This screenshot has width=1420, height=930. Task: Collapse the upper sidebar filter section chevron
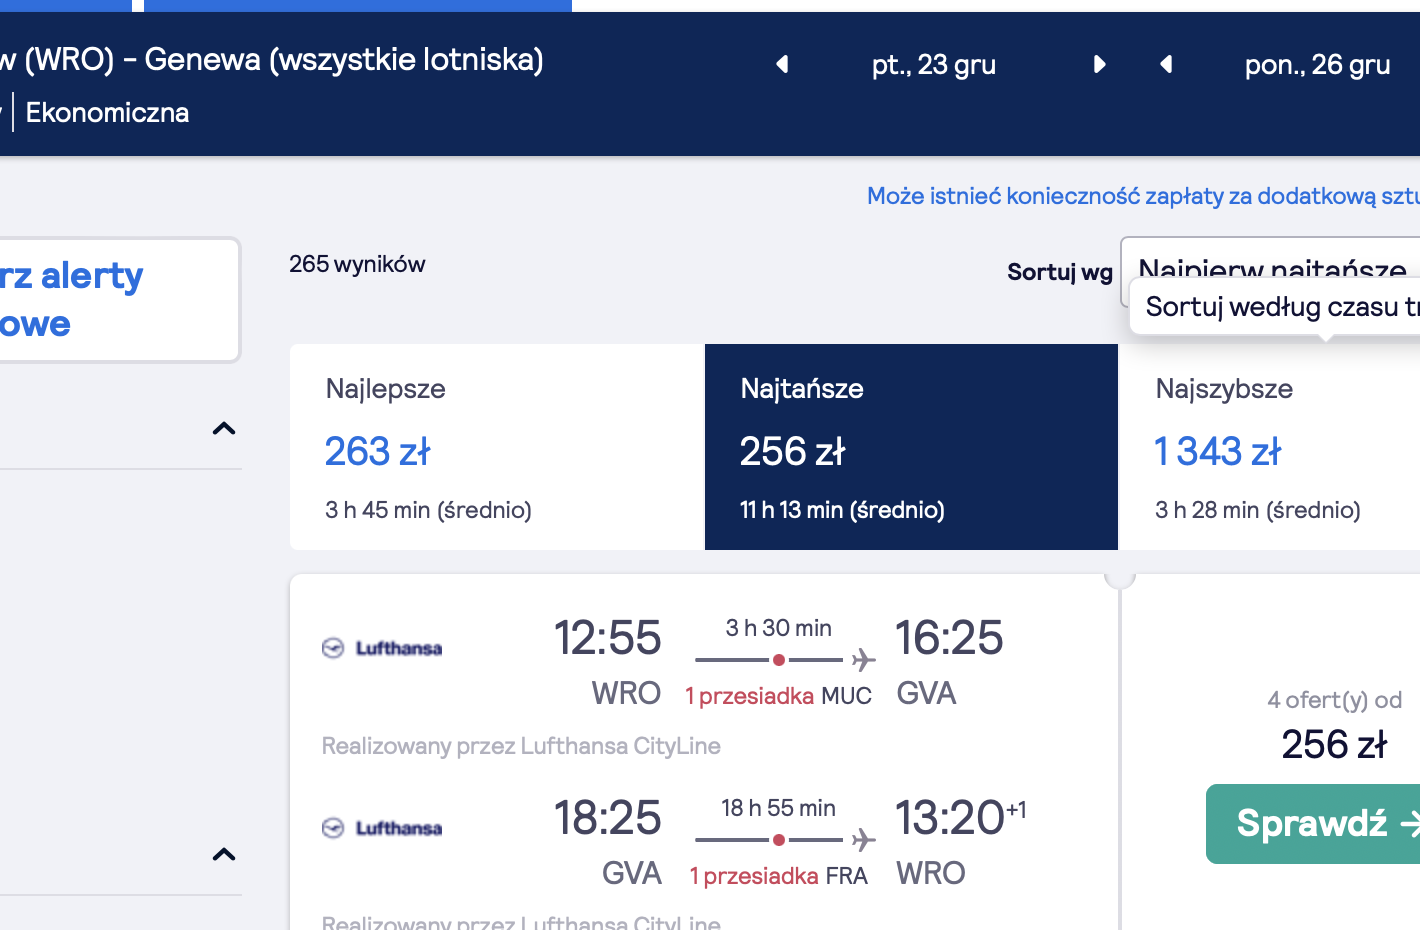pos(224,428)
